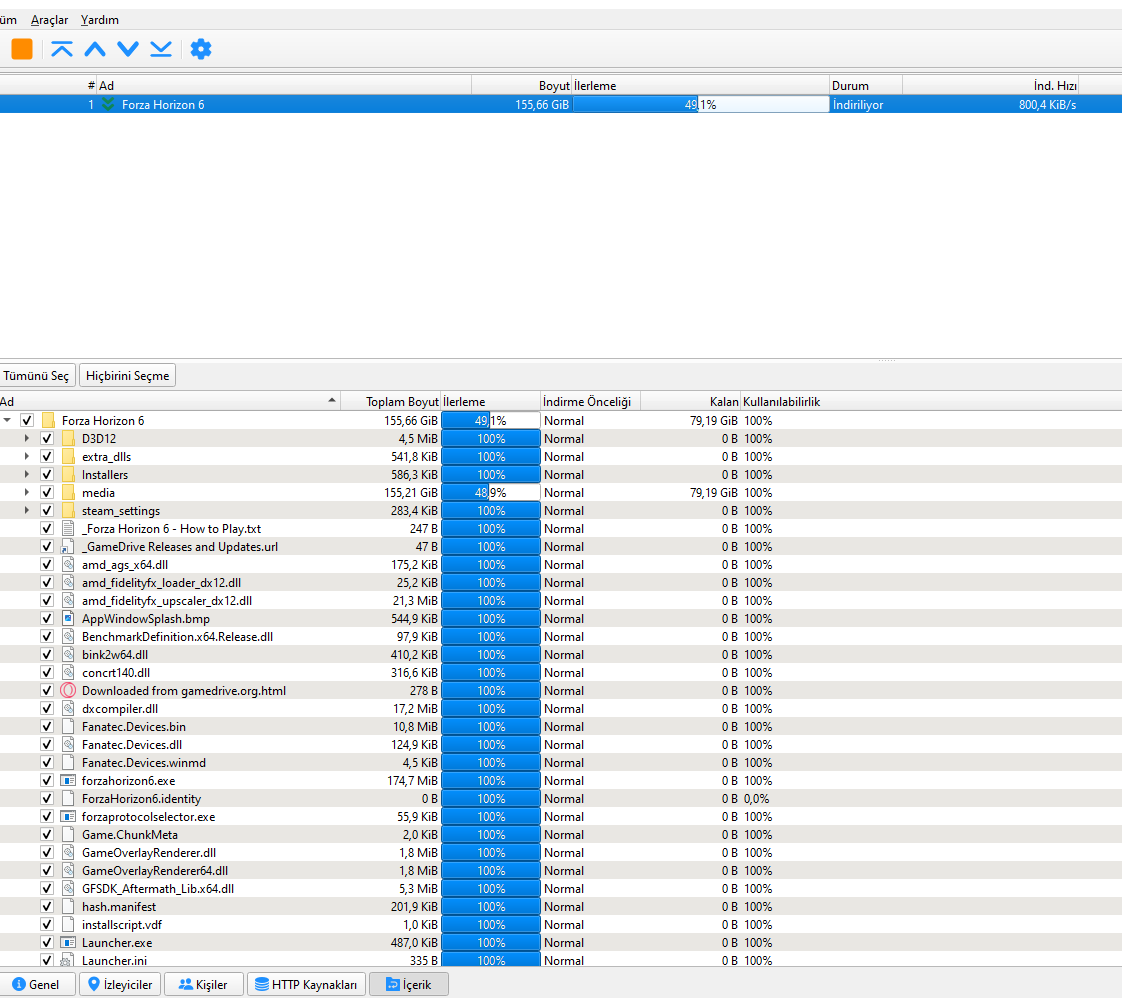Click the exe icon of forzaprotocolselector.exe
This screenshot has height=998, width=1122.
pos(69,816)
